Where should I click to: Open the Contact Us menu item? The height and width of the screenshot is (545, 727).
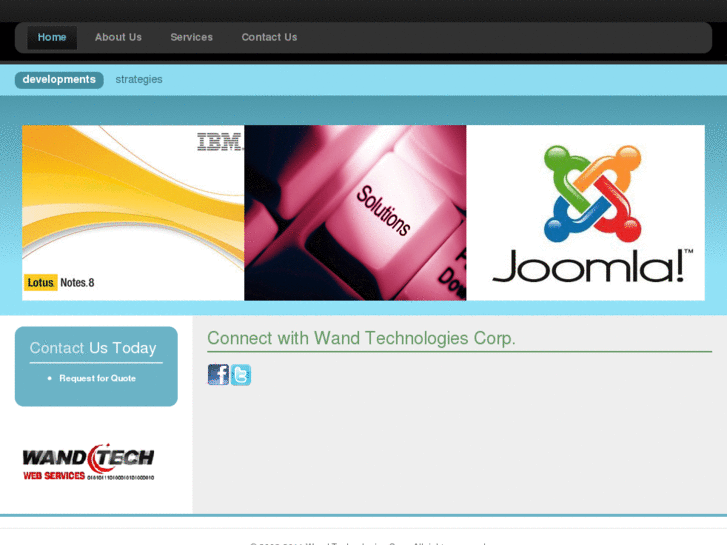pos(269,37)
